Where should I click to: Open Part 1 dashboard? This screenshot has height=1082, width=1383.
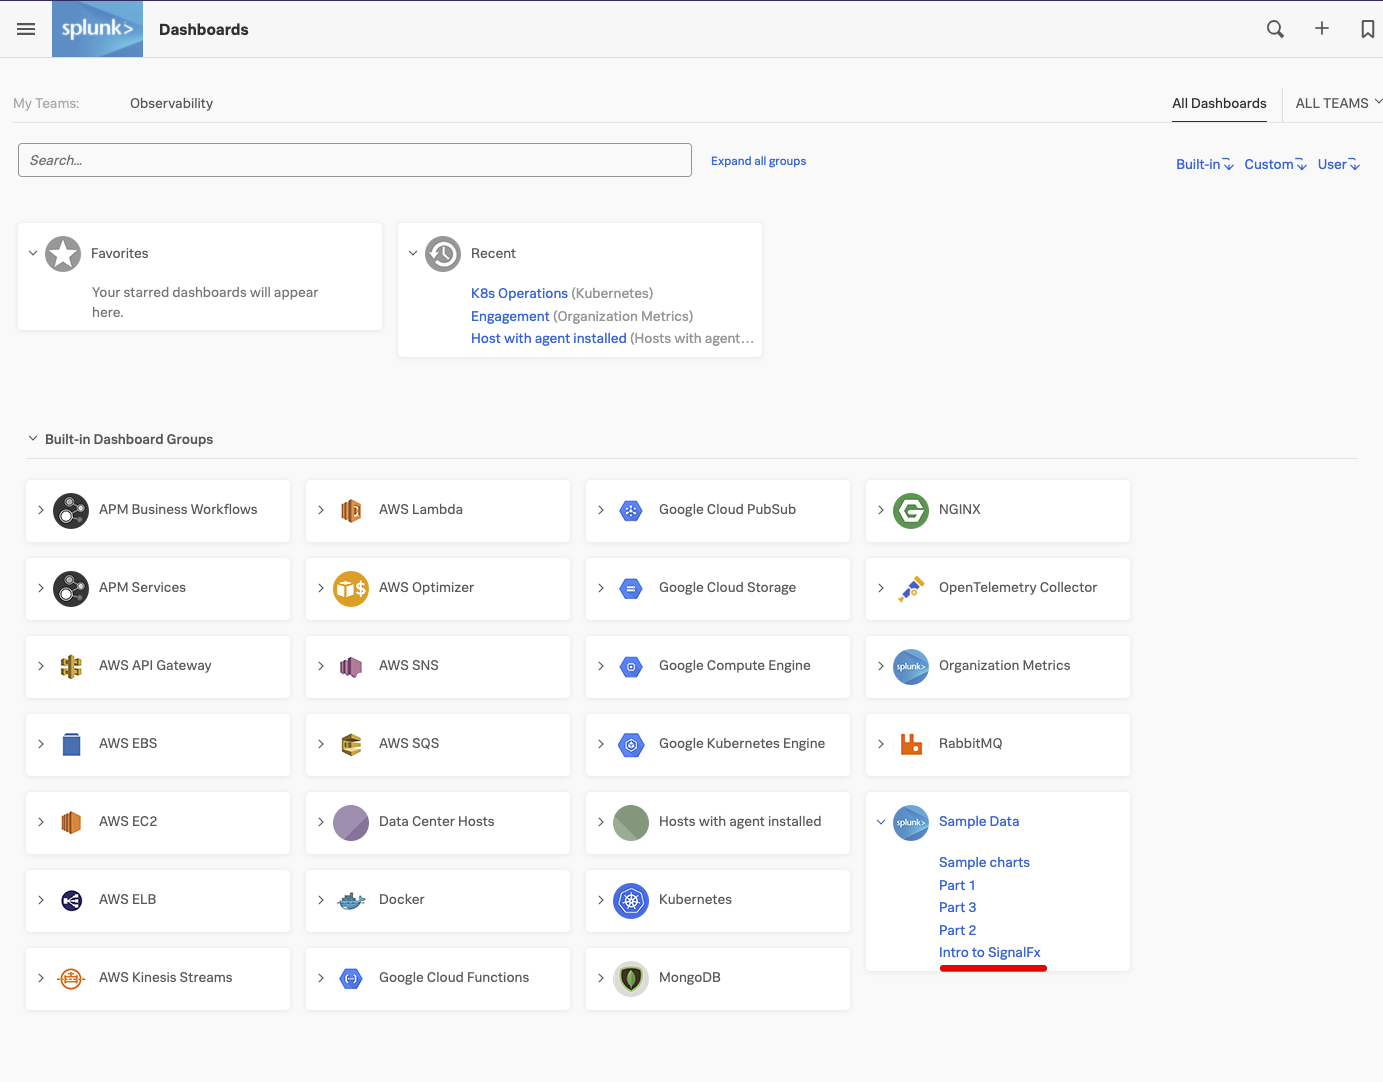tap(957, 885)
